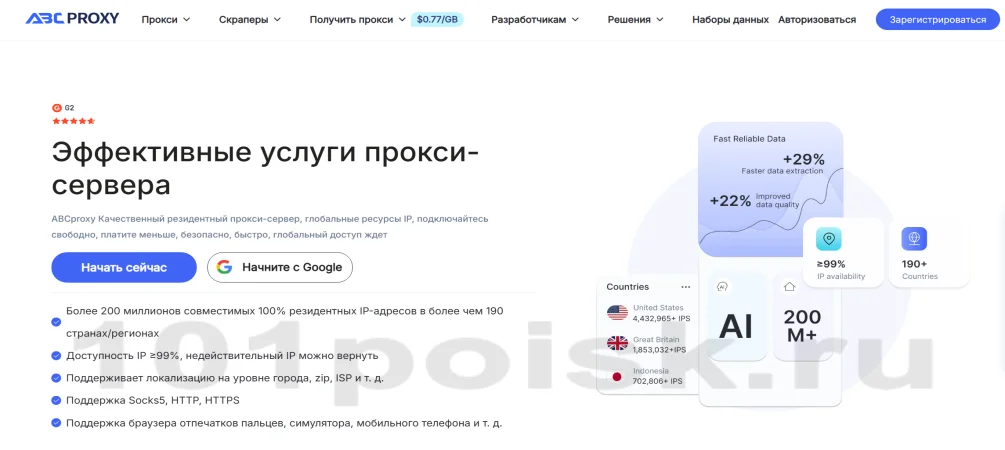The width and height of the screenshot is (1005, 450).
Task: Click checkmark beside браузера отпечатков line
Action: 56,423
